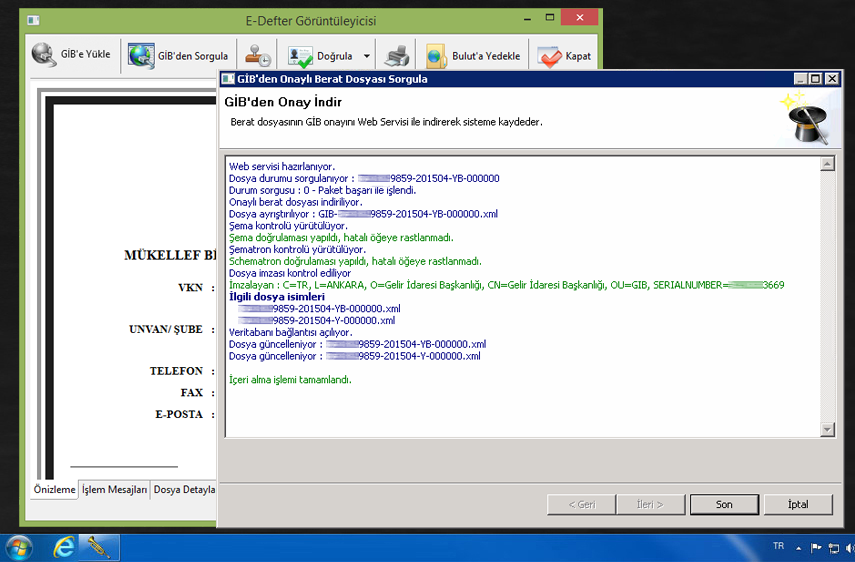The image size is (855, 562).
Task: Select the Dosya Detayları tab
Action: coord(185,490)
